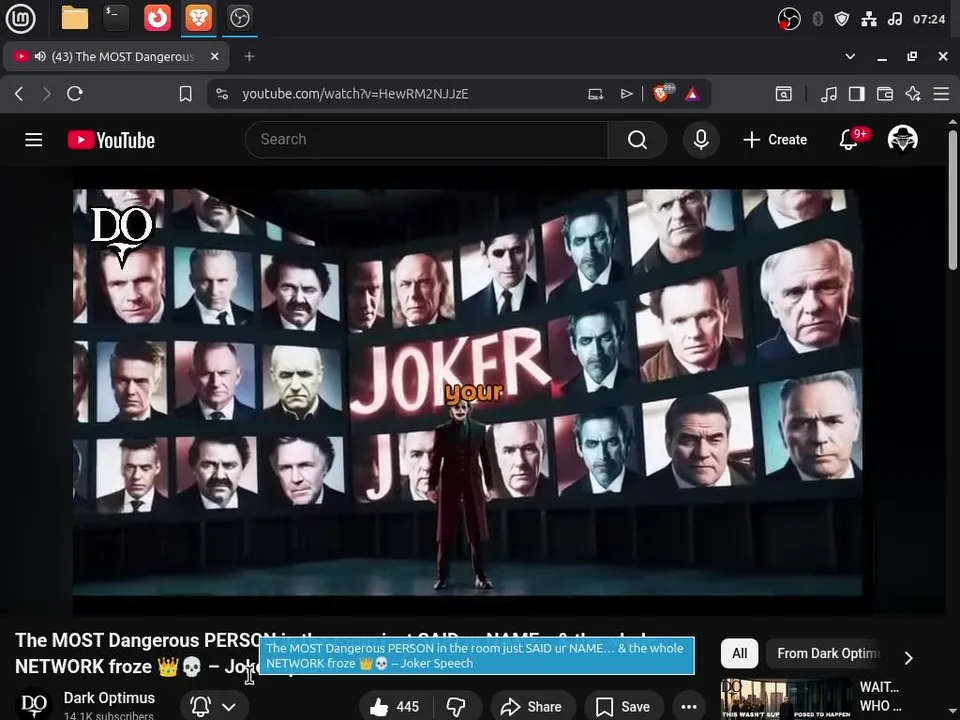Open the WAIT... WHO recommended video thumbnail
Screen dimensions: 960x720
[x=786, y=699]
